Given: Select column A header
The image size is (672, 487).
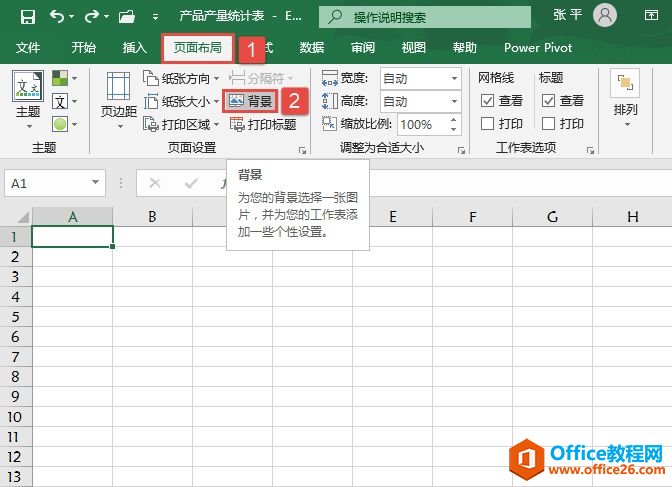Looking at the screenshot, I should (72, 217).
